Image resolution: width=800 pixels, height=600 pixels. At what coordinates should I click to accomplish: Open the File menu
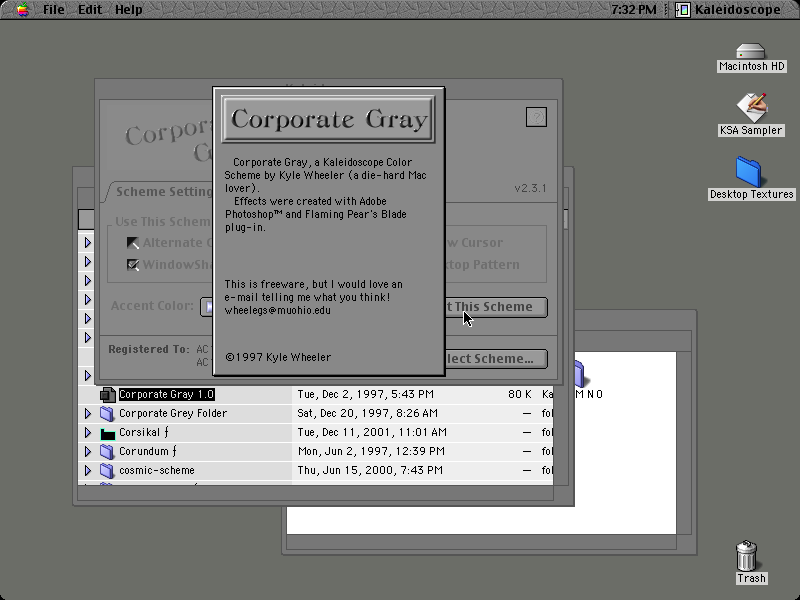pyautogui.click(x=54, y=10)
